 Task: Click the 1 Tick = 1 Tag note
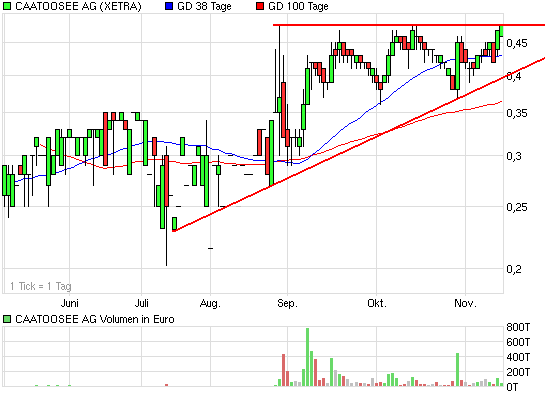[x=41, y=286]
